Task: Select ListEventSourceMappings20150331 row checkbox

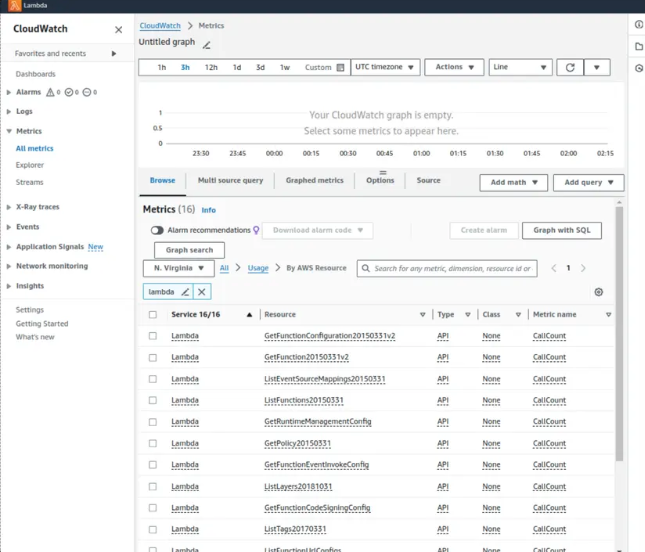Action: (x=153, y=379)
